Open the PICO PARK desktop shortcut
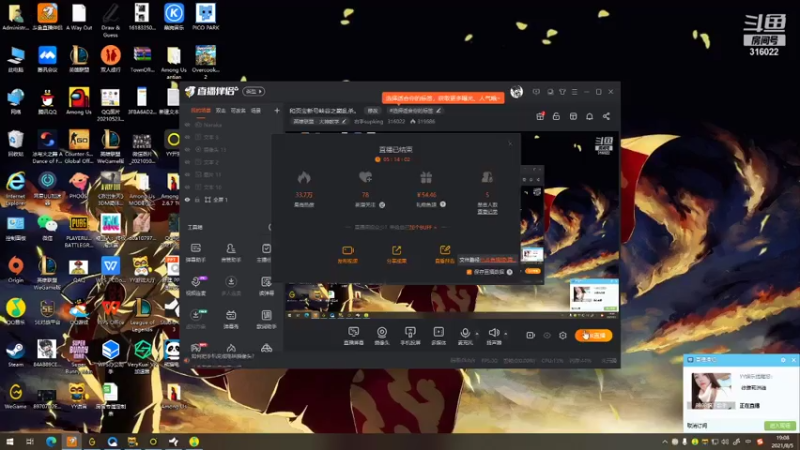Viewport: 800px width, 450px height. [206, 16]
